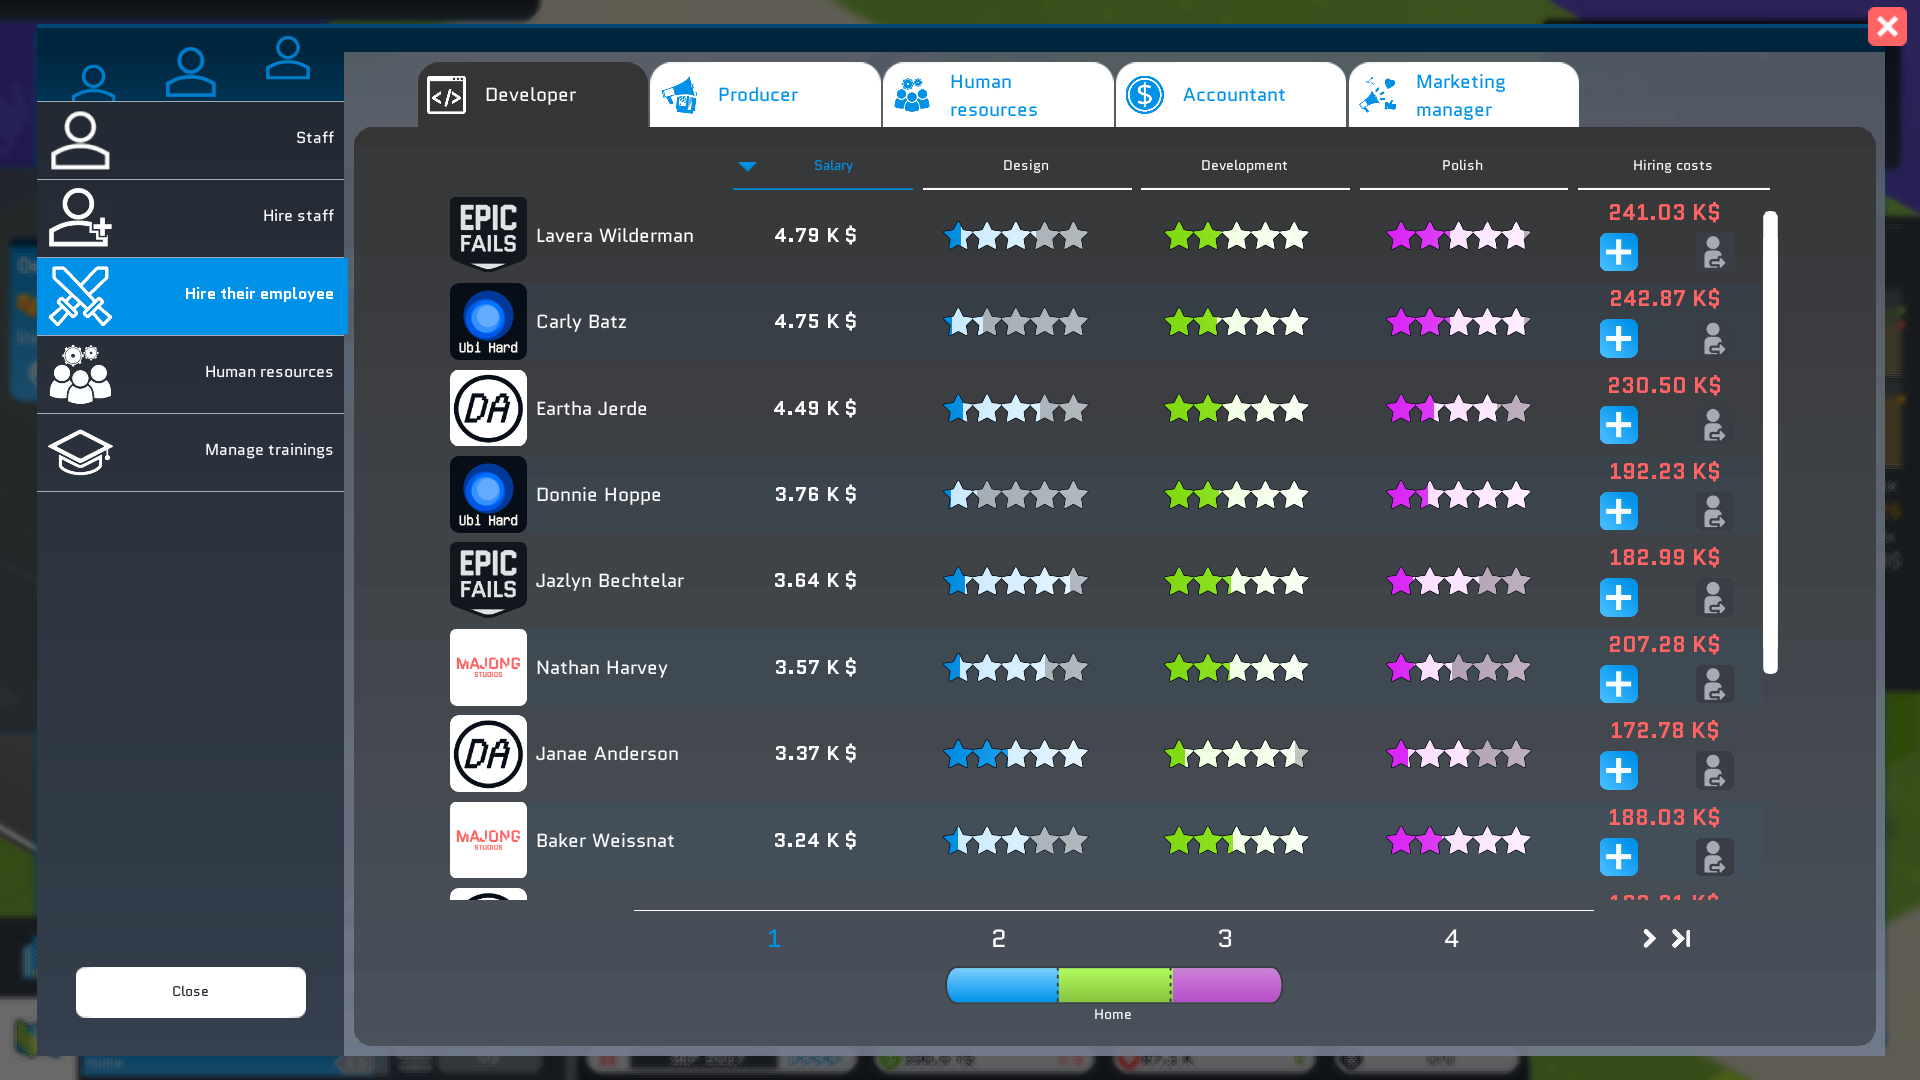Click the Ubi Hard logo beside Donnie Hoppe

pos(488,494)
